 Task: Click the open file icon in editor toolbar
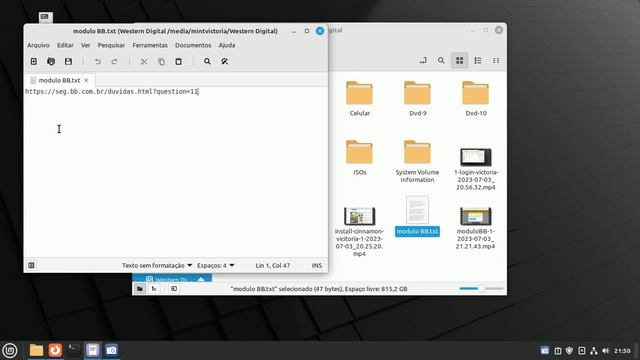[x=51, y=61]
